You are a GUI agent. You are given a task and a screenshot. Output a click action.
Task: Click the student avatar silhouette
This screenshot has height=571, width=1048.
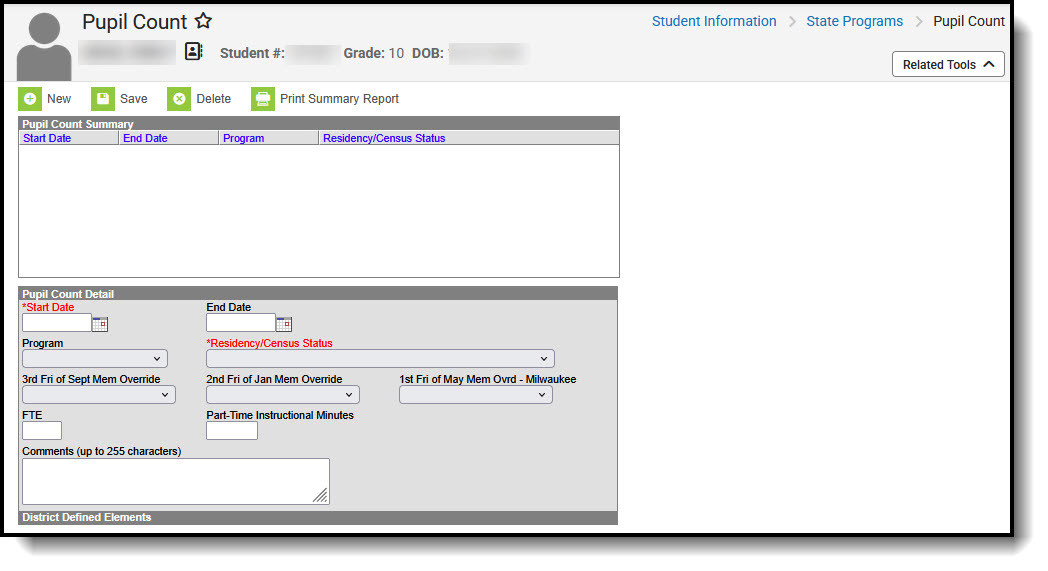click(x=44, y=46)
